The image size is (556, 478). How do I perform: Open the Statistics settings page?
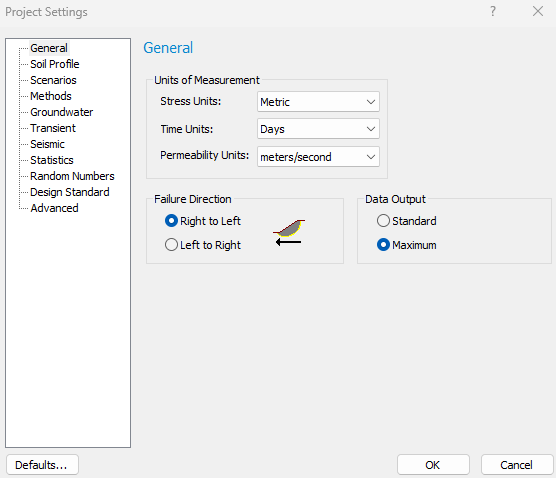tap(52, 160)
